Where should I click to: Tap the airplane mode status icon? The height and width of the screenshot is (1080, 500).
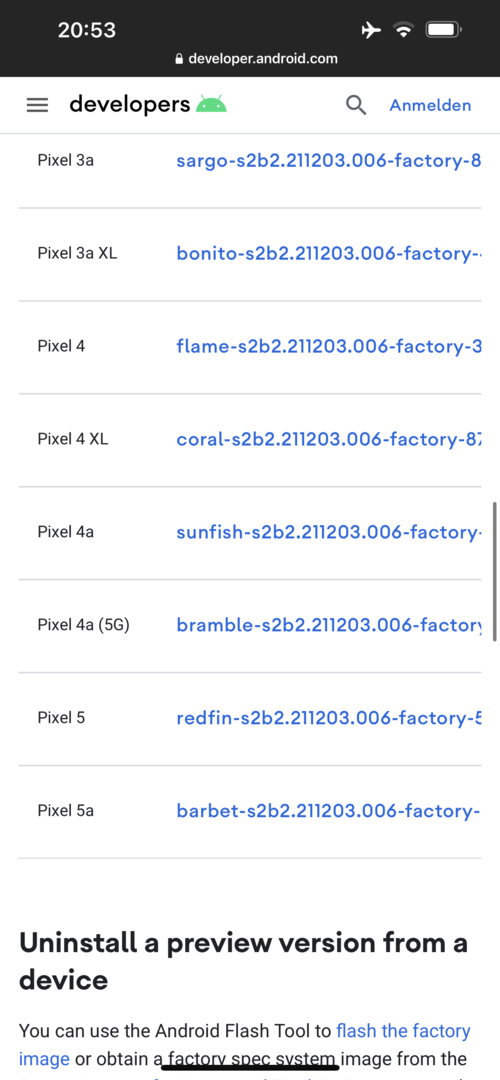tap(371, 30)
